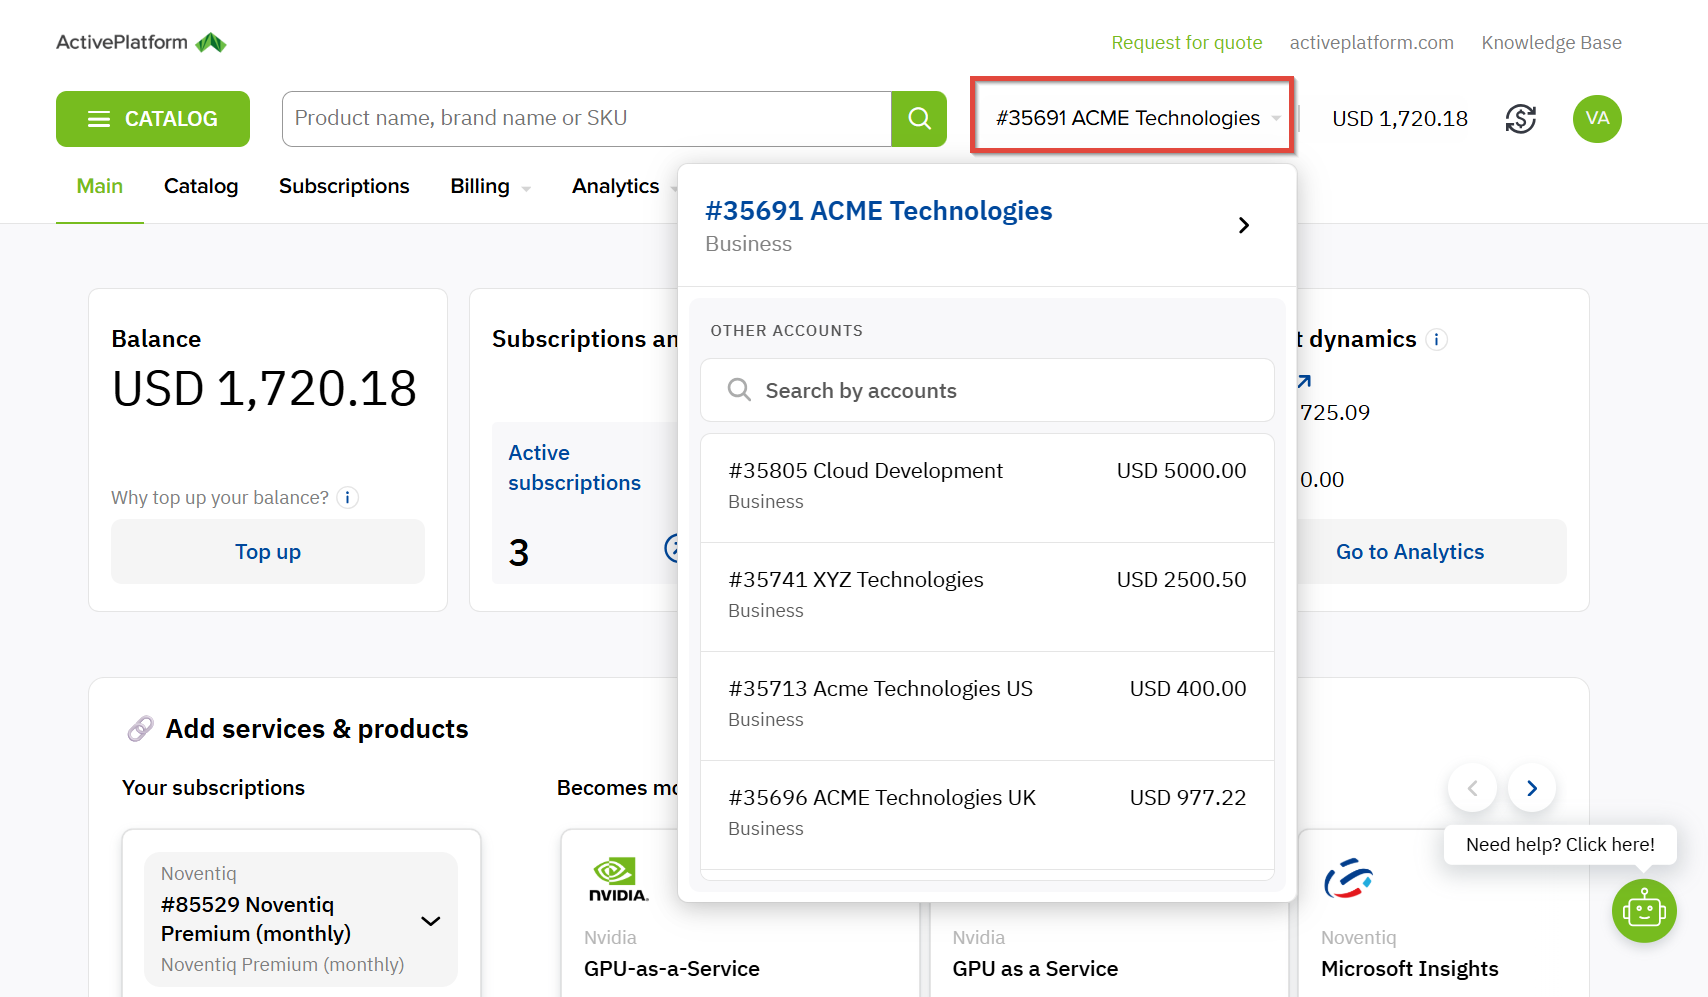The height and width of the screenshot is (997, 1708).
Task: Expand the Billing menu
Action: [490, 186]
